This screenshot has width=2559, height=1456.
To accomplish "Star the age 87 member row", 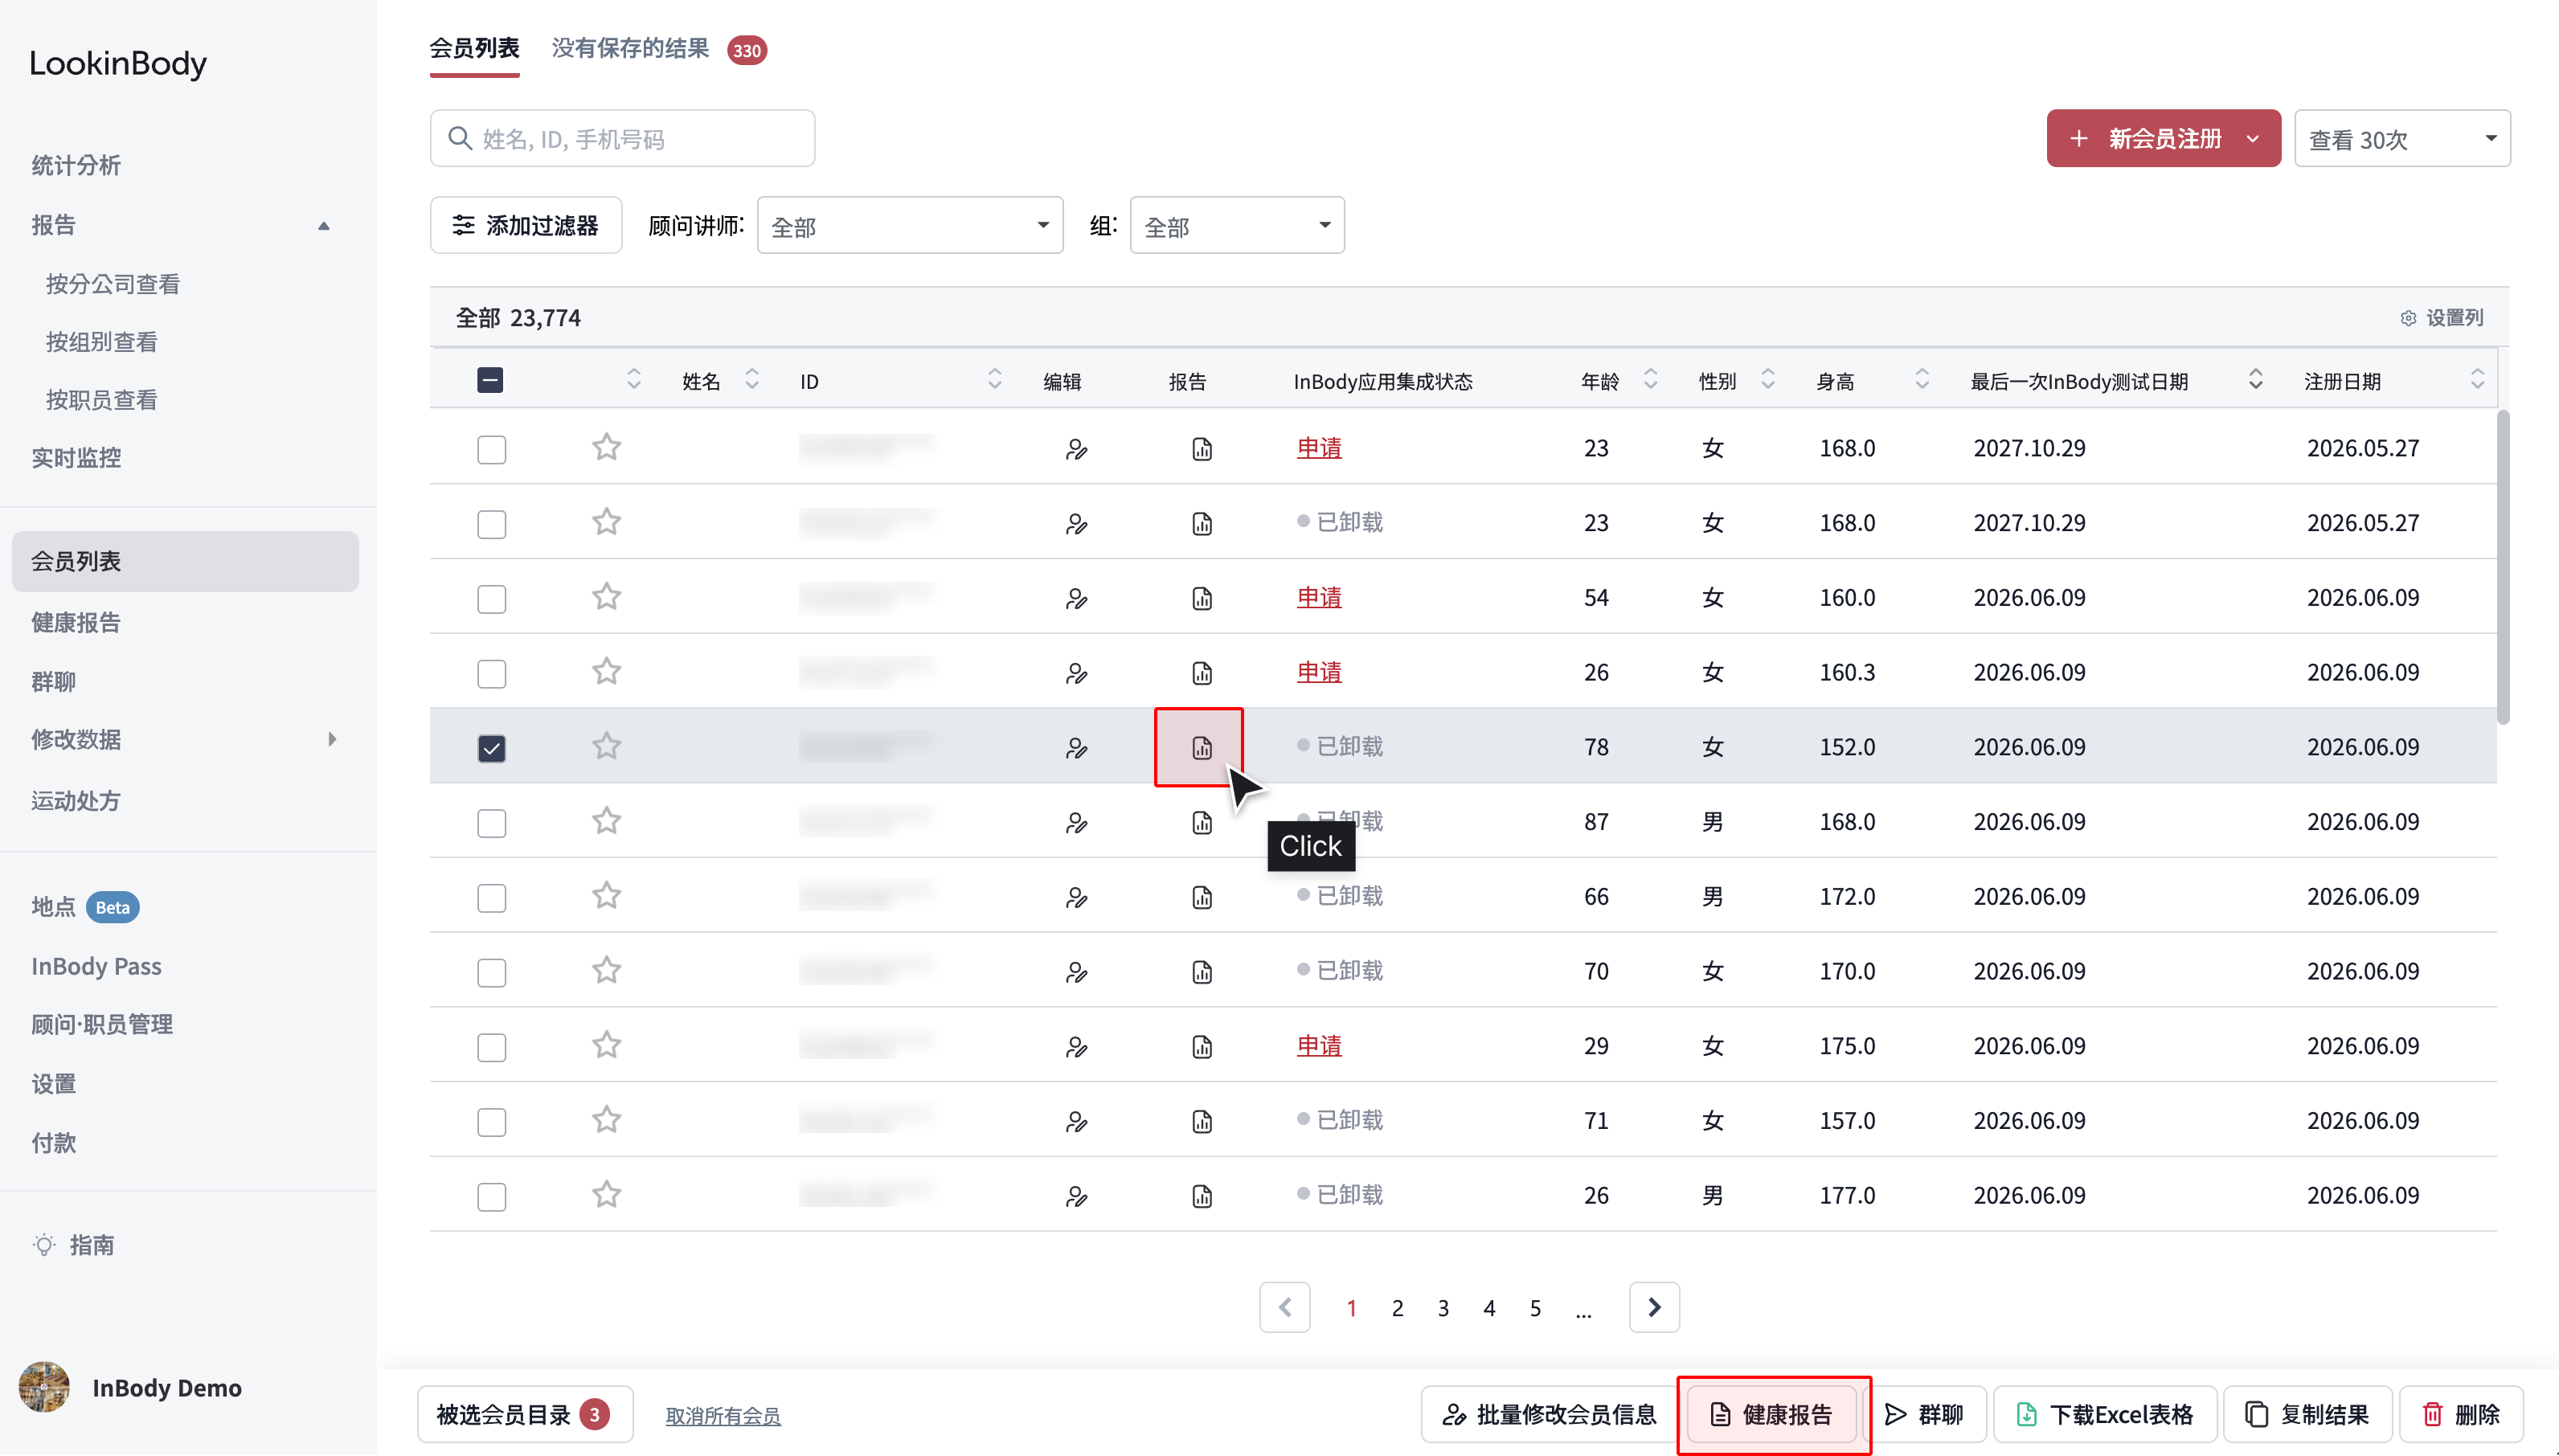I will [606, 821].
